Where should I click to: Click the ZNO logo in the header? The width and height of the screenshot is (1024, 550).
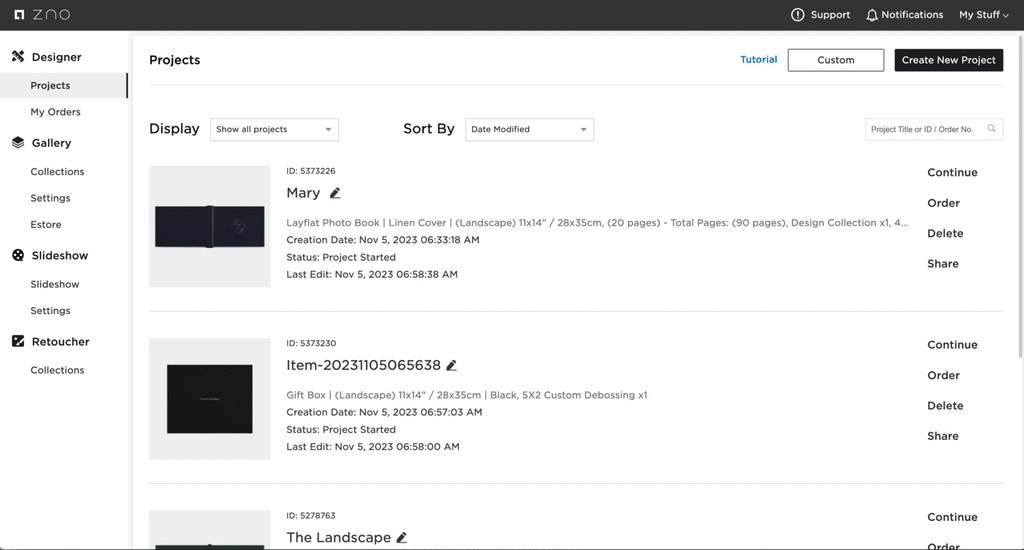click(42, 14)
